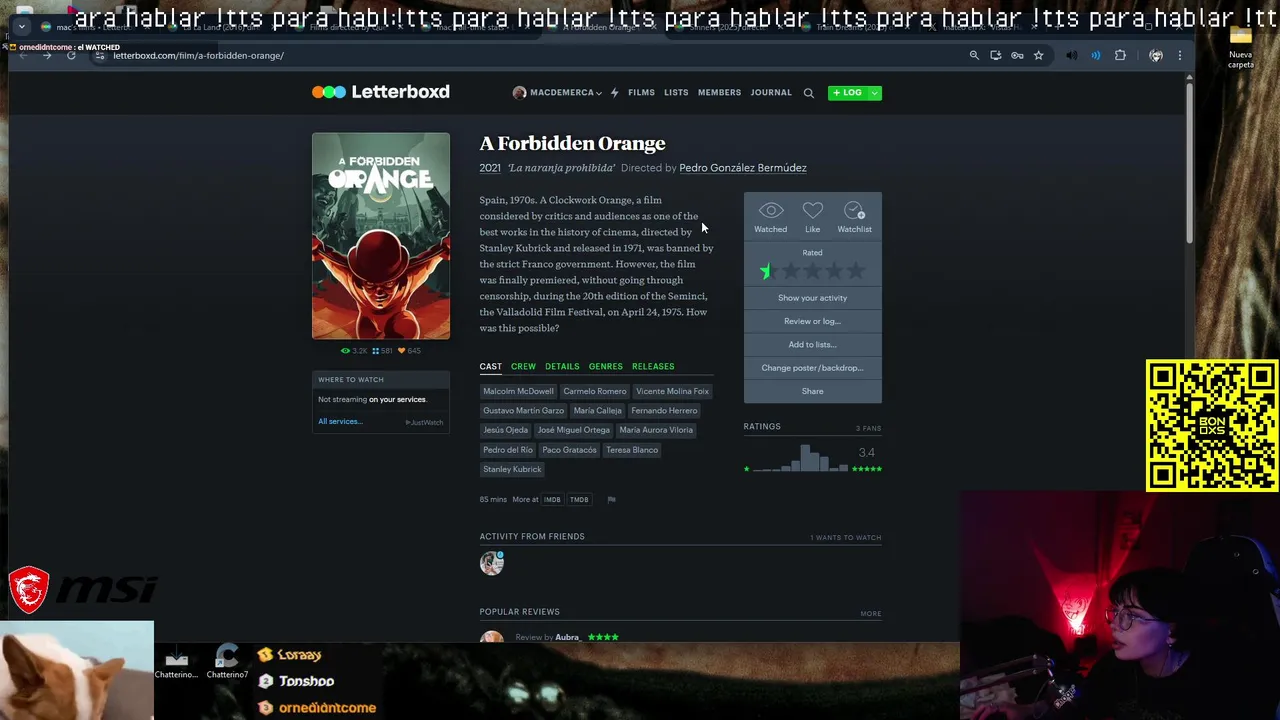Select the CAST tab
This screenshot has height=720, width=1280.
(x=490, y=366)
